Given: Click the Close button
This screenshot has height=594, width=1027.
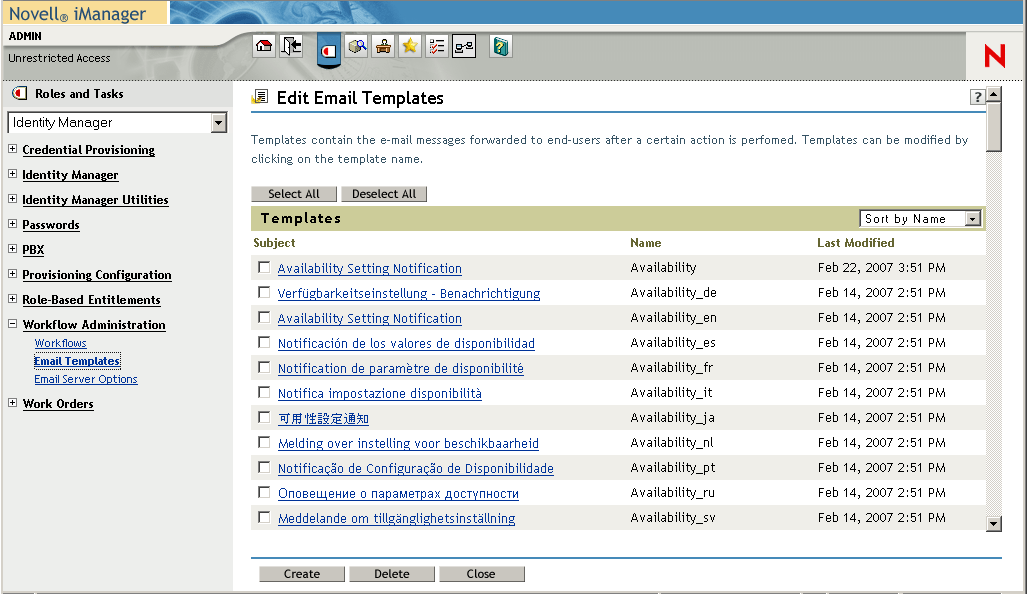Looking at the screenshot, I should 481,574.
